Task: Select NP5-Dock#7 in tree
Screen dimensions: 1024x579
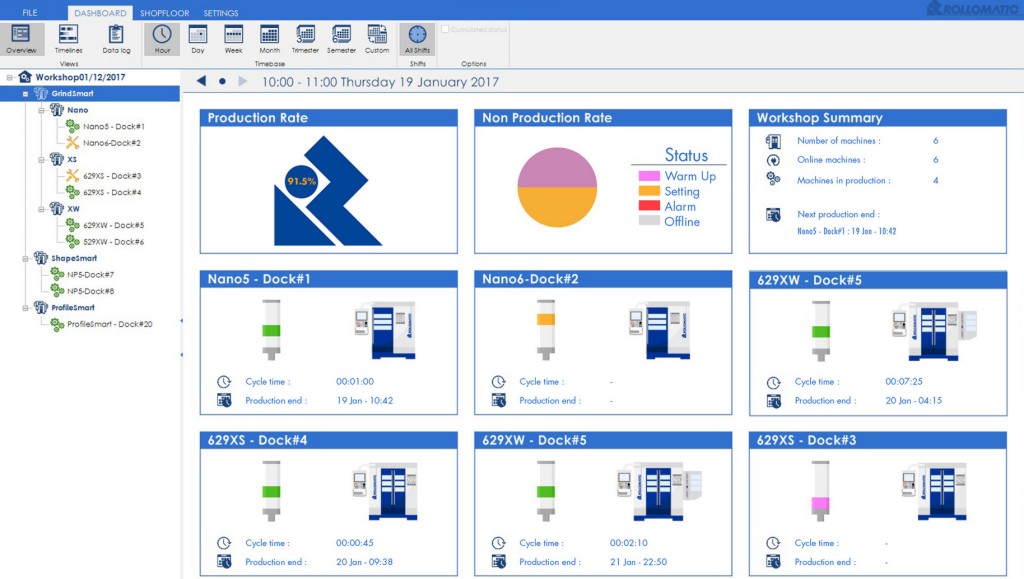Action: pos(90,275)
